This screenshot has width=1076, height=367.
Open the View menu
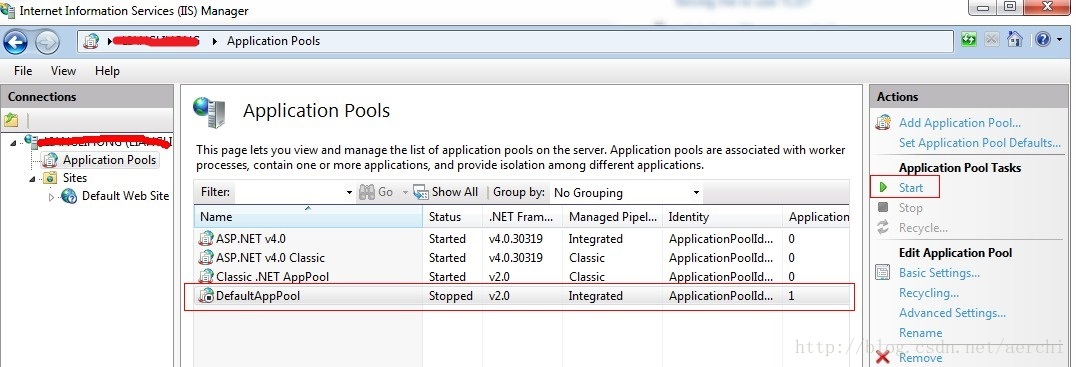63,71
